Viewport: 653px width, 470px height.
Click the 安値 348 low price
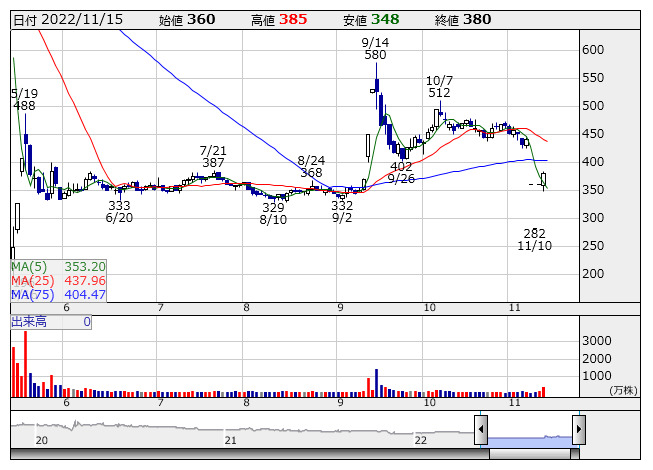[371, 20]
